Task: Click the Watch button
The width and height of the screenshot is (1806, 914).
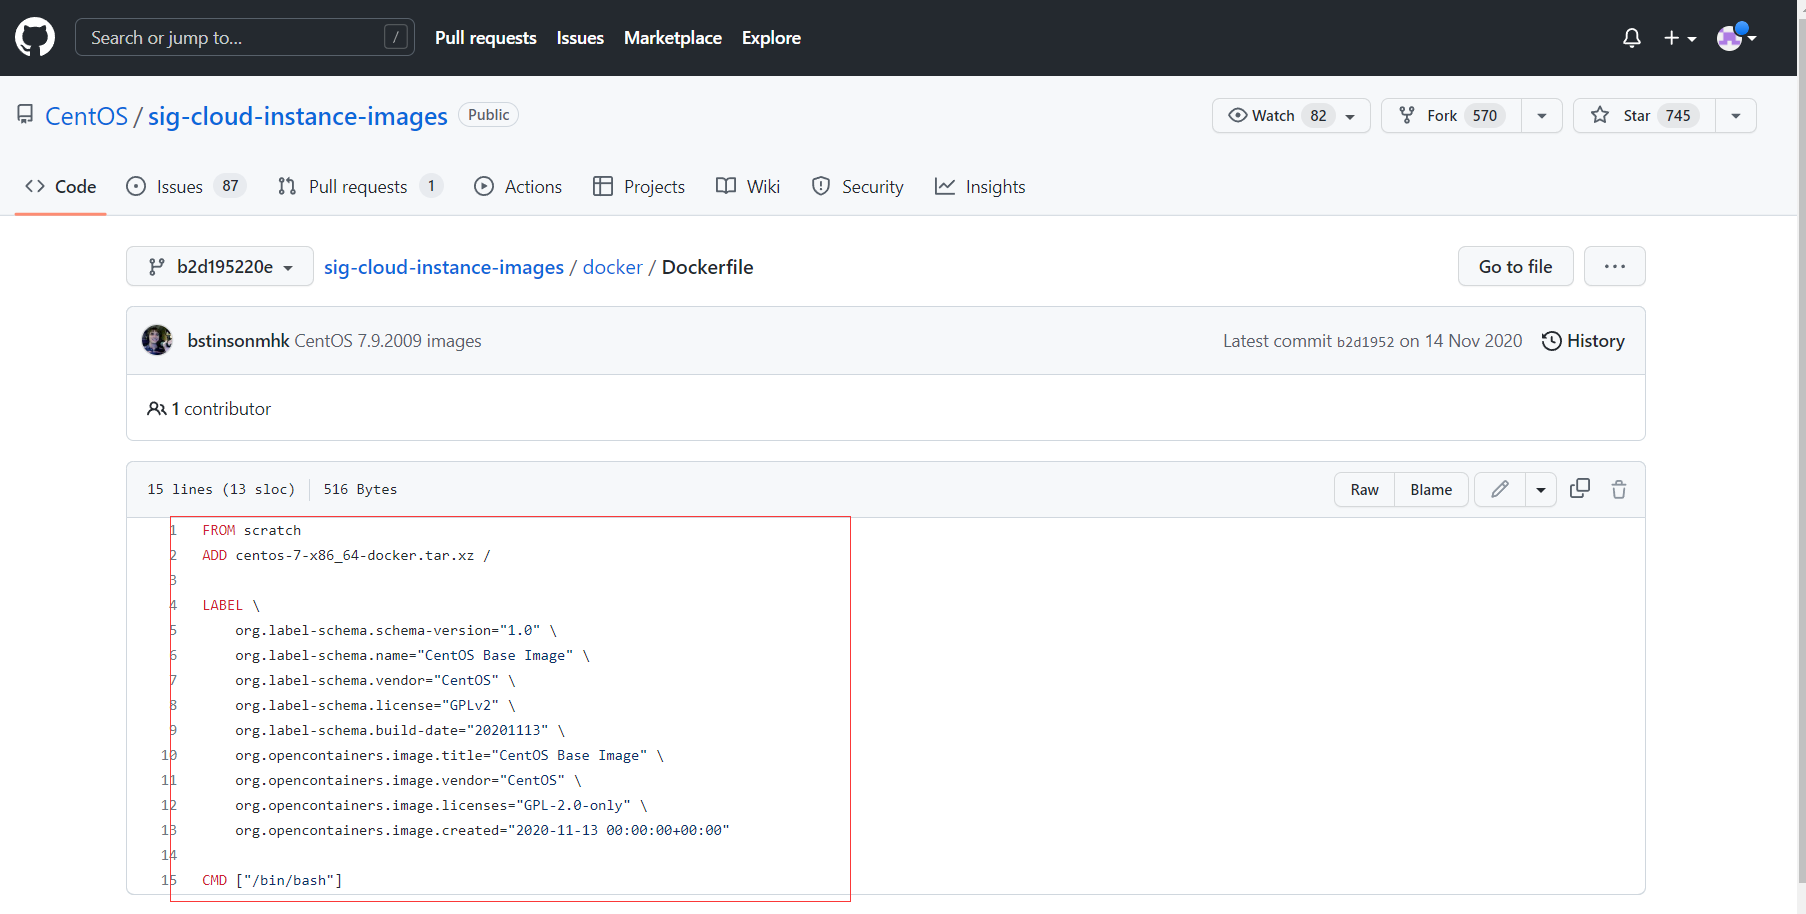Action: coord(1291,115)
